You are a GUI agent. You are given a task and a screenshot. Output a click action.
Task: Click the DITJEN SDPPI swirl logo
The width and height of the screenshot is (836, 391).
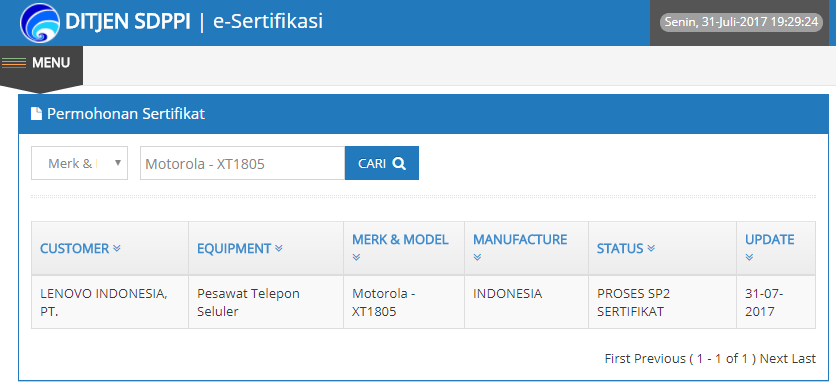(40, 22)
